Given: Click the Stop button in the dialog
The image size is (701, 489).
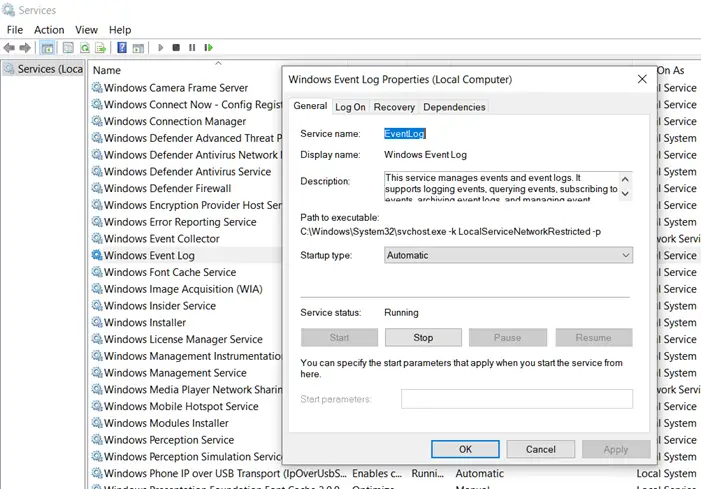Looking at the screenshot, I should click(423, 337).
